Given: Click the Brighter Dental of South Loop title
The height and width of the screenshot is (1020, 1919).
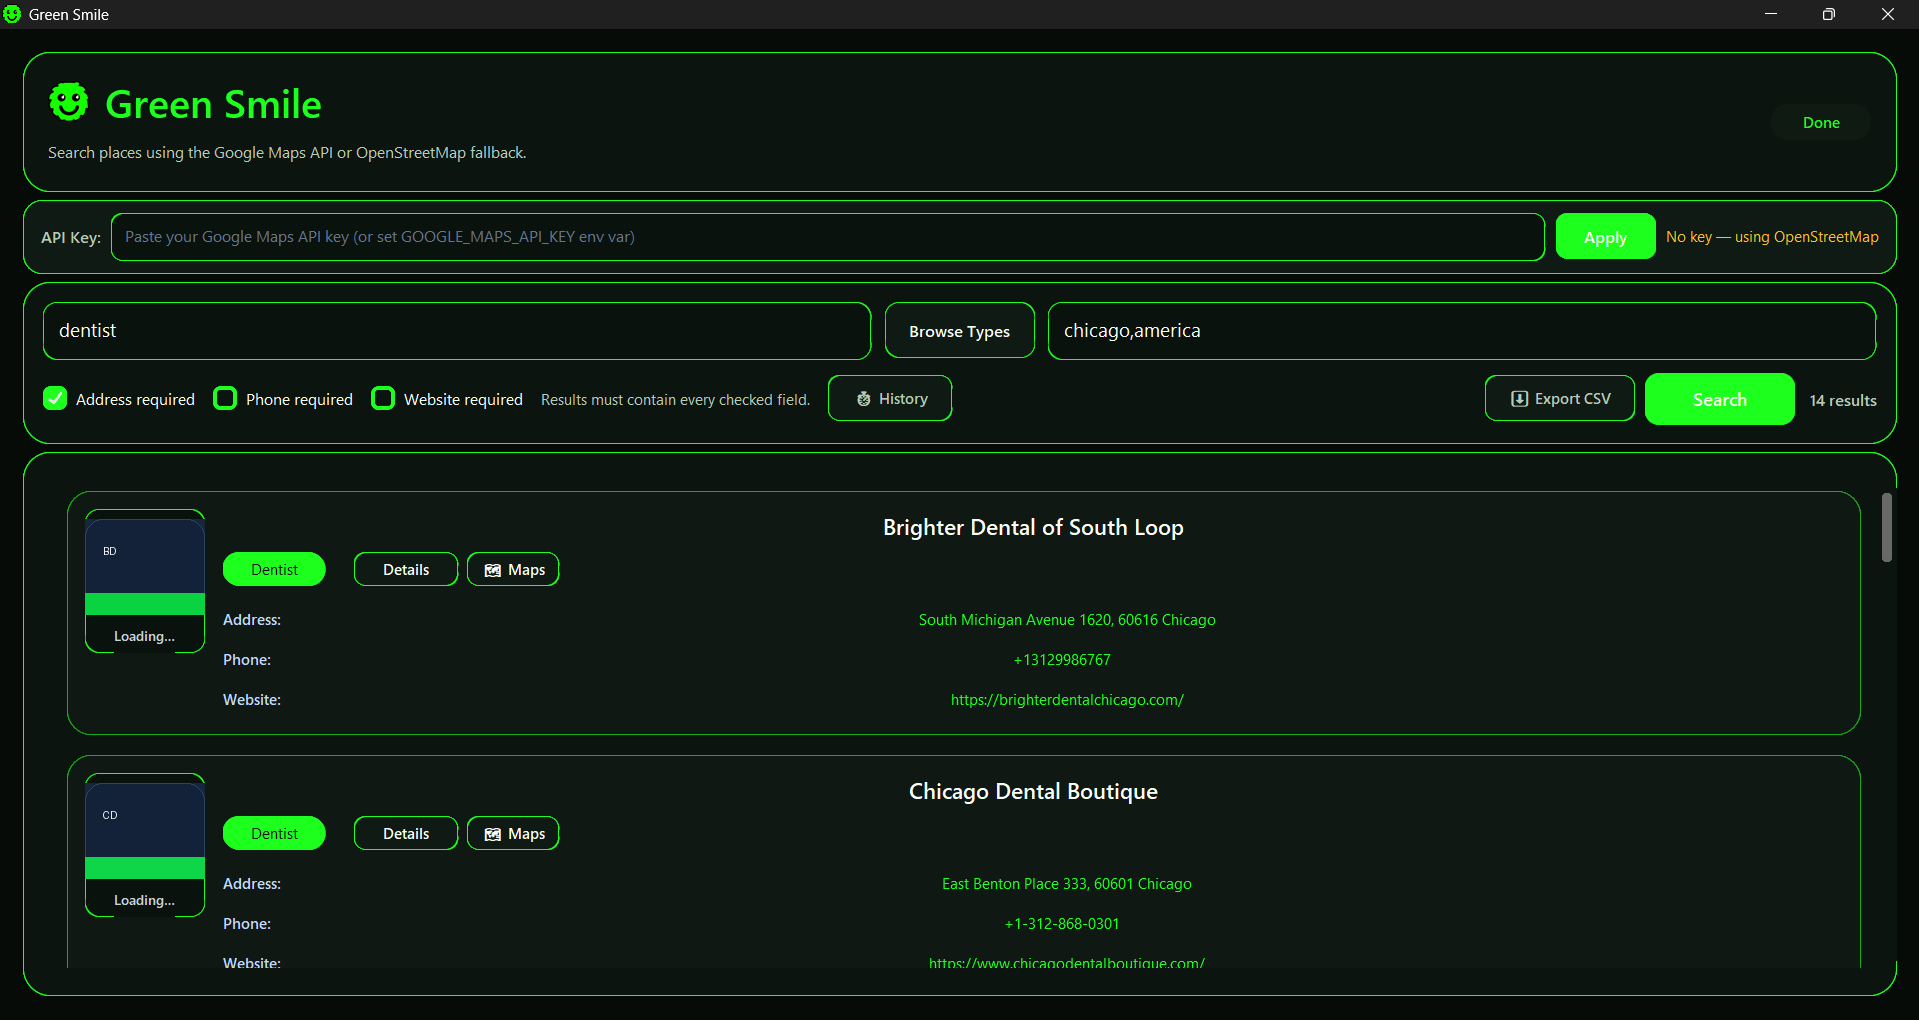Looking at the screenshot, I should [1033, 527].
